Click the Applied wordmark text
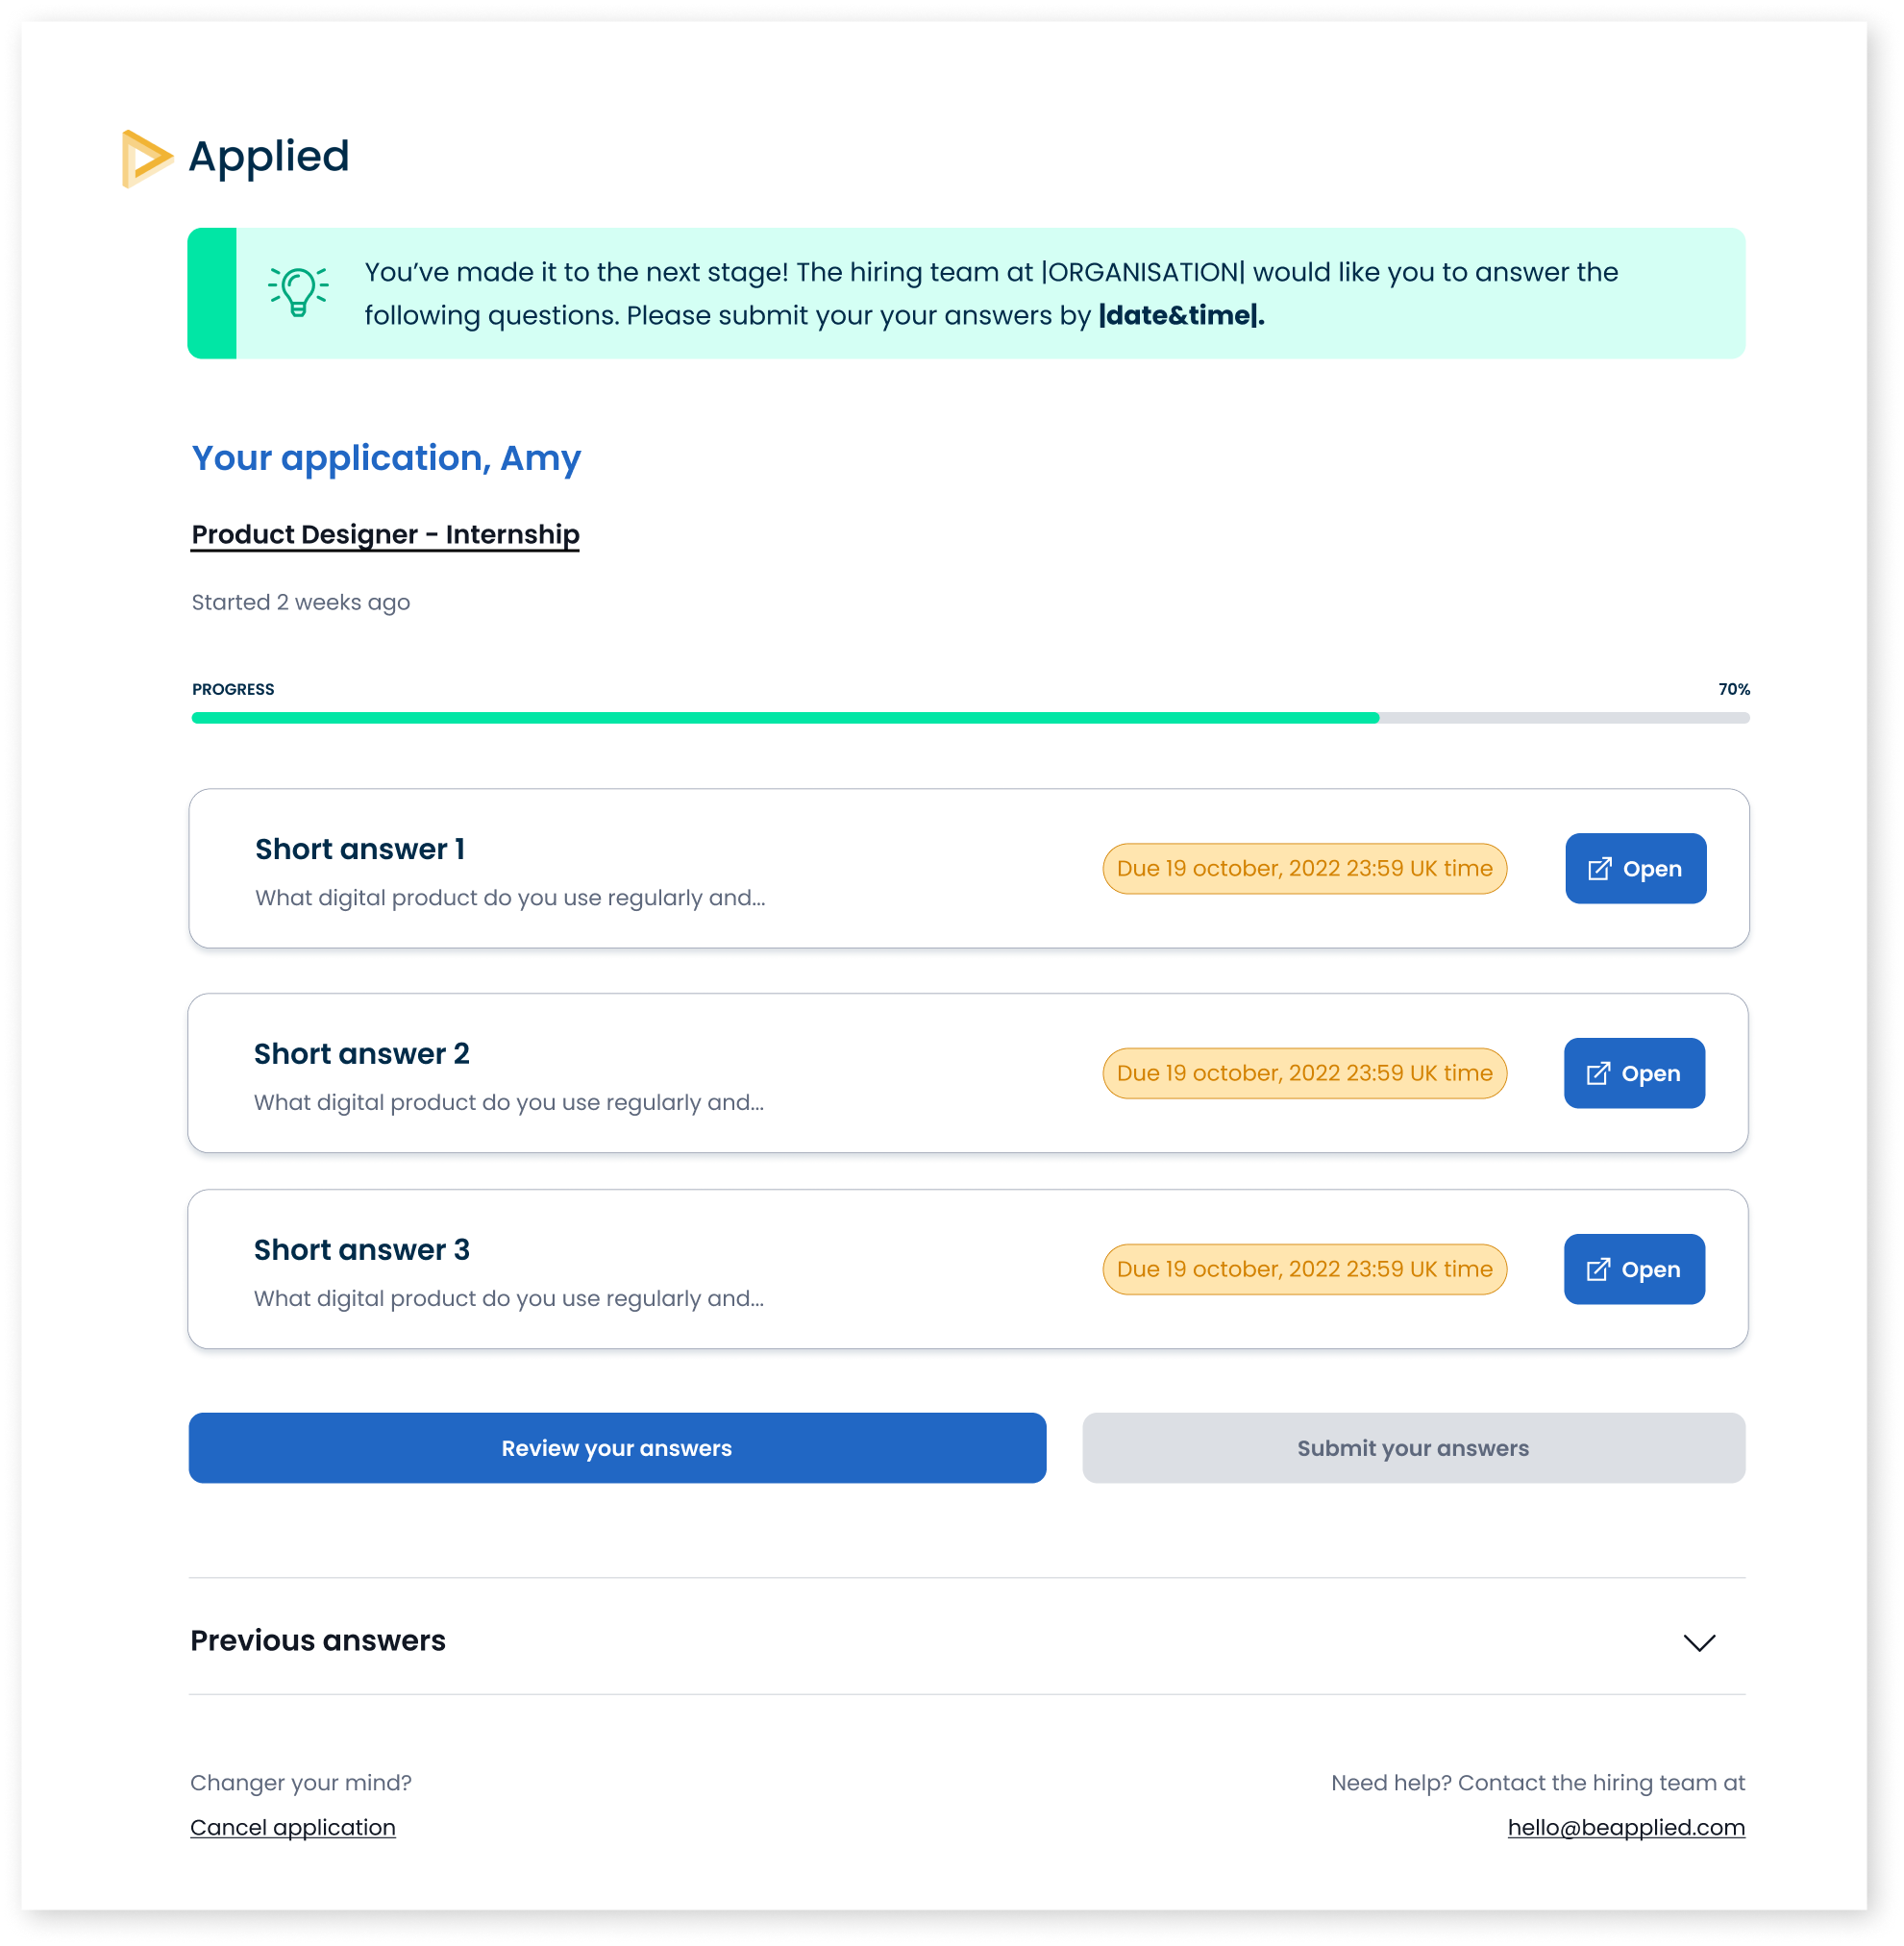The height and width of the screenshot is (1946, 1904). point(269,156)
